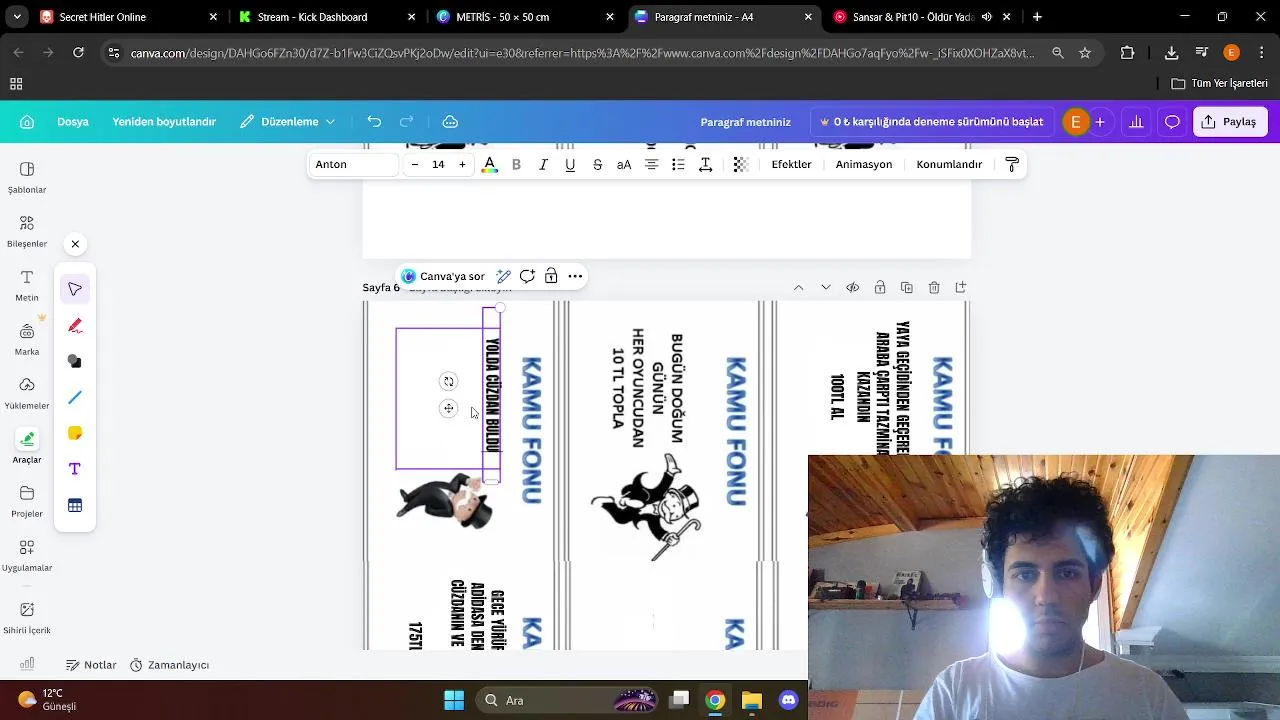The height and width of the screenshot is (720, 1280).
Task: Expand the Düzenleme mode dropdown
Action: (x=288, y=122)
